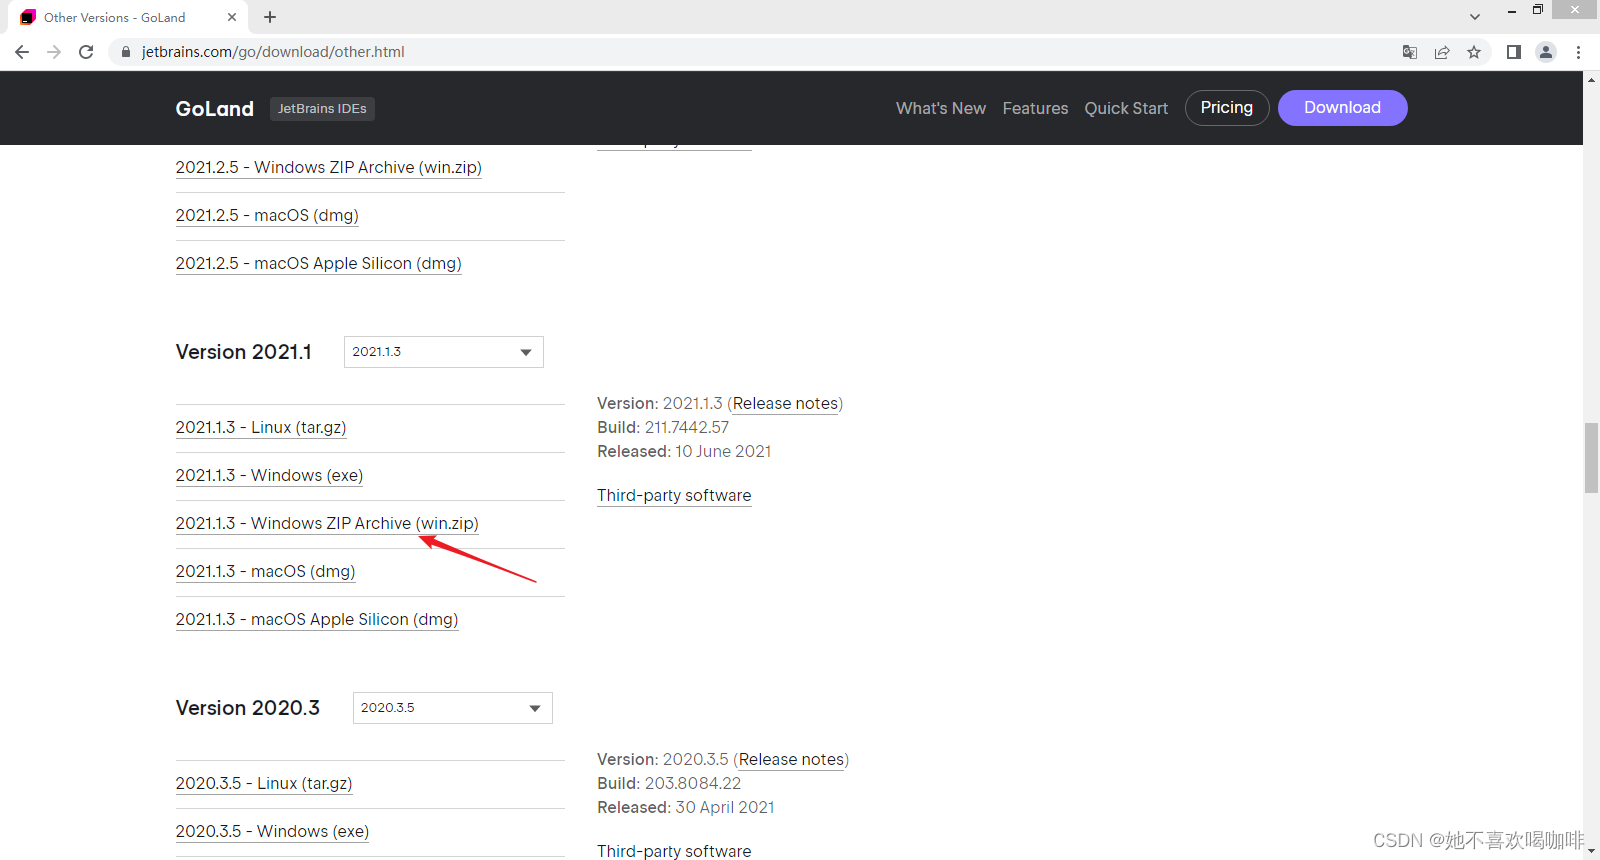Toggle the browser side panel icon
The width and height of the screenshot is (1600, 860).
click(x=1514, y=52)
